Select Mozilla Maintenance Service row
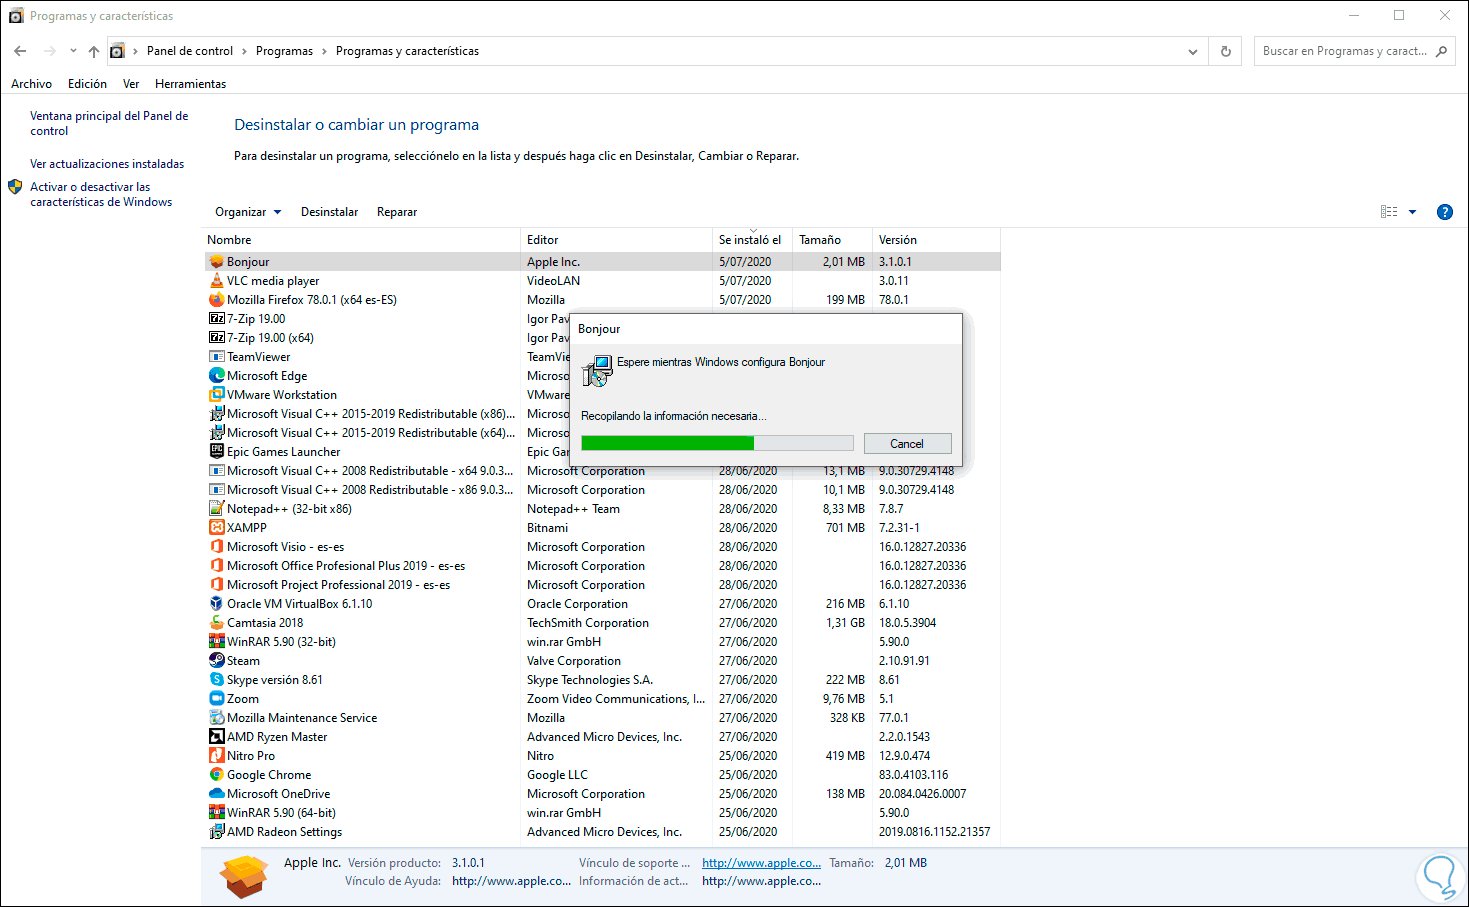Viewport: 1469px width, 907px height. (x=602, y=718)
